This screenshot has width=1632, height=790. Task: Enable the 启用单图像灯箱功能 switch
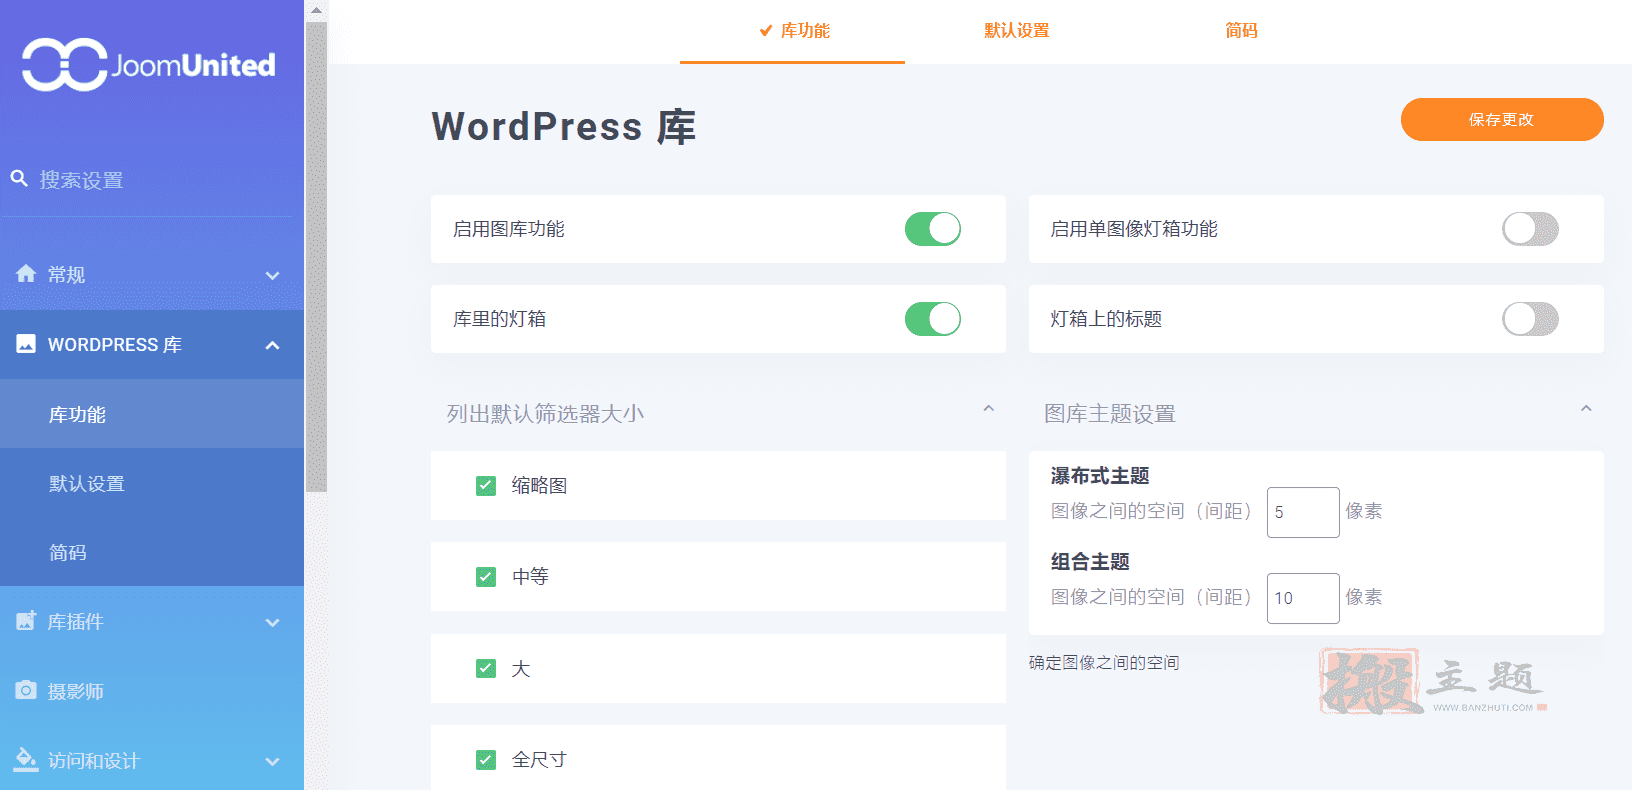[1530, 229]
